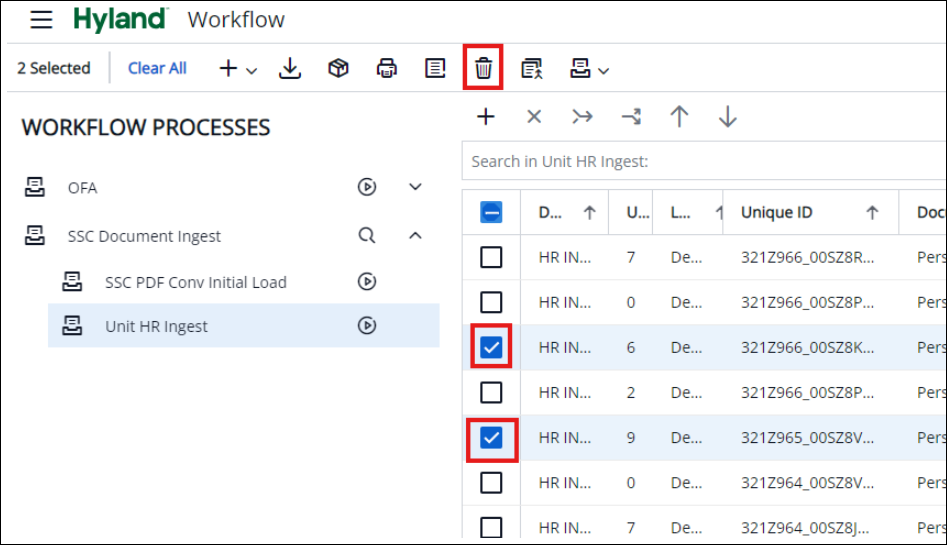
Task: Click run icon for Unit HR Ingest
Action: (x=367, y=326)
